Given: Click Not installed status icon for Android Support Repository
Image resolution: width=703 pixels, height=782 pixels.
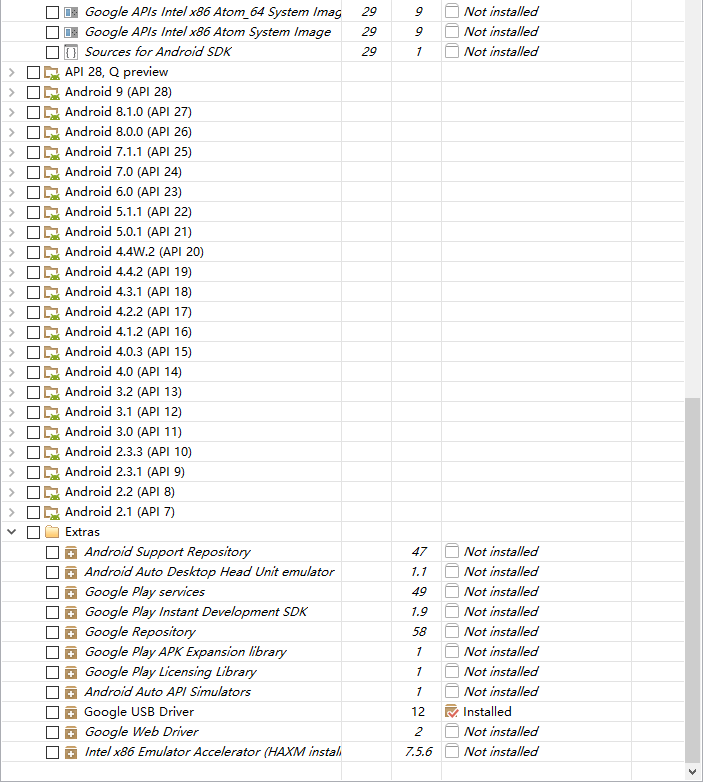Looking at the screenshot, I should pos(452,551).
